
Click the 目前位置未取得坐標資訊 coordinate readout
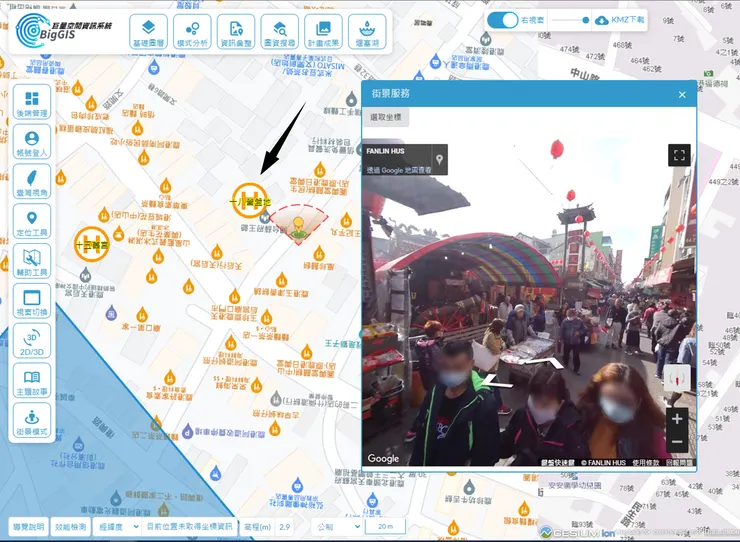click(x=190, y=526)
